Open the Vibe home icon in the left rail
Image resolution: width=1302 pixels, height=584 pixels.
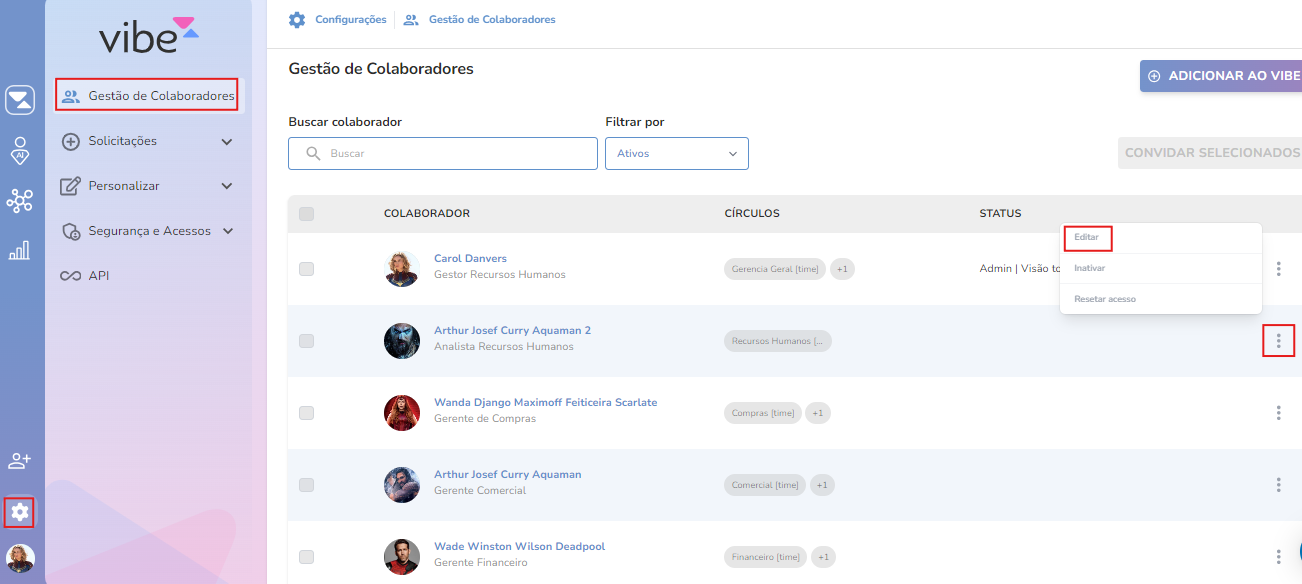(20, 100)
